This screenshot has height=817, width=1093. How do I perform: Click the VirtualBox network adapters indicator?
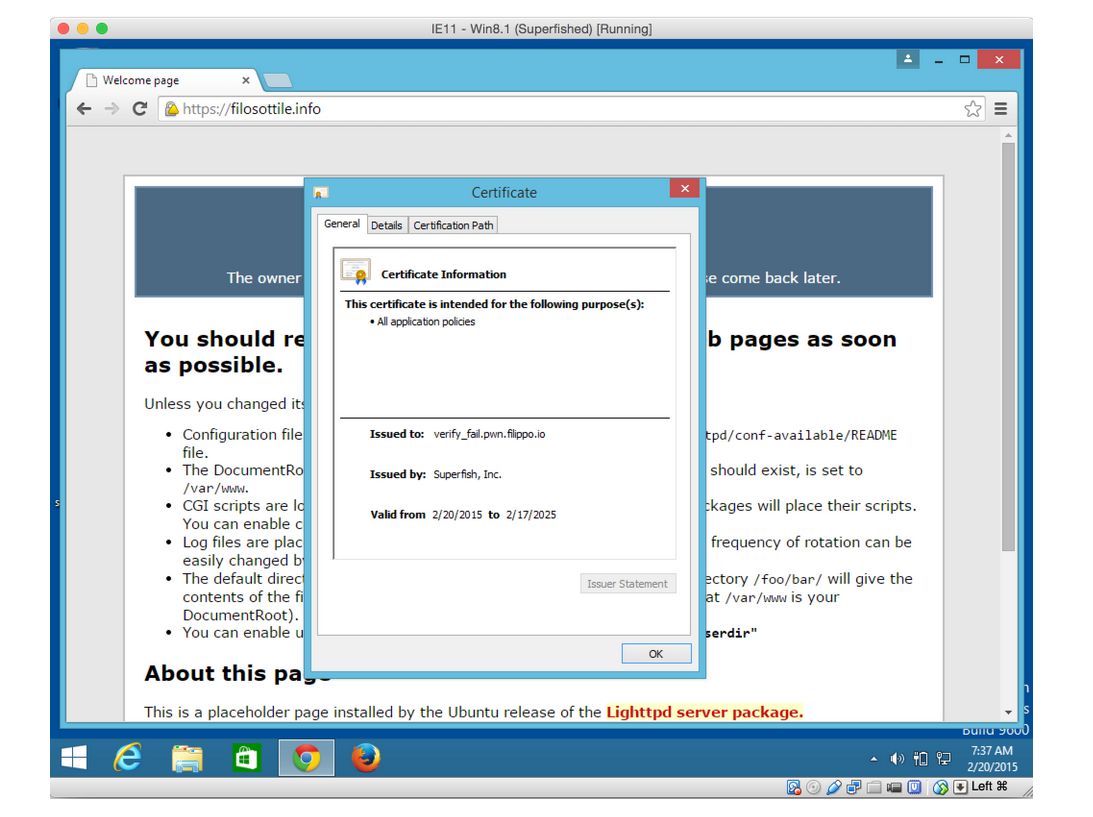(x=854, y=787)
